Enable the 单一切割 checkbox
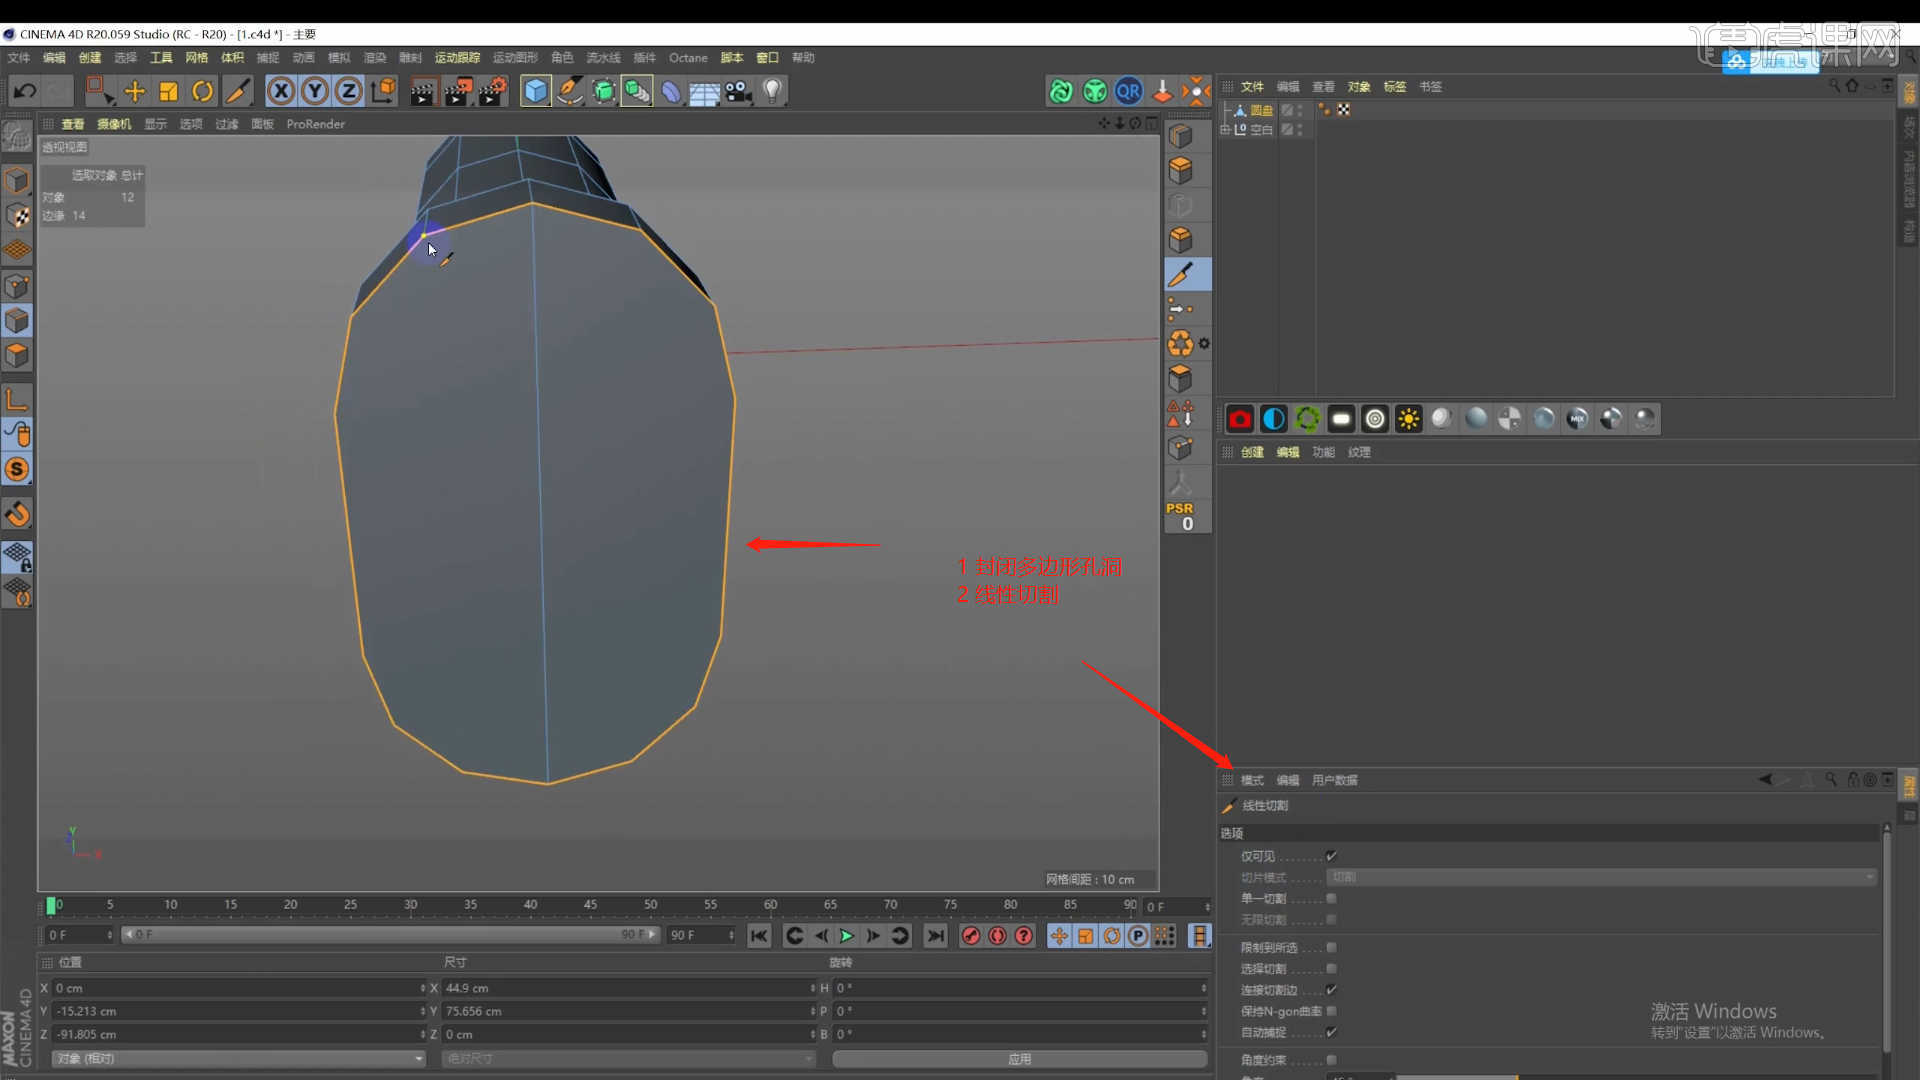 [1331, 898]
